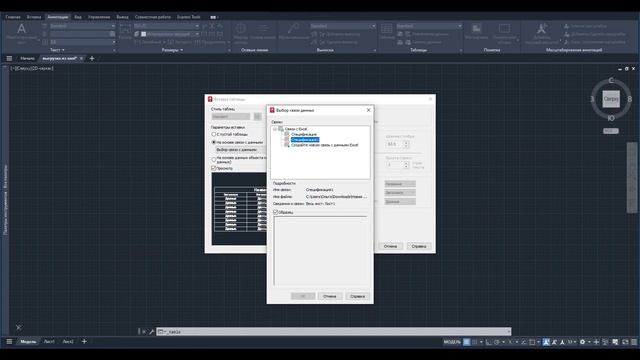
Task: Click the layer color swatch in Размеры panel
Action: tap(144, 34)
